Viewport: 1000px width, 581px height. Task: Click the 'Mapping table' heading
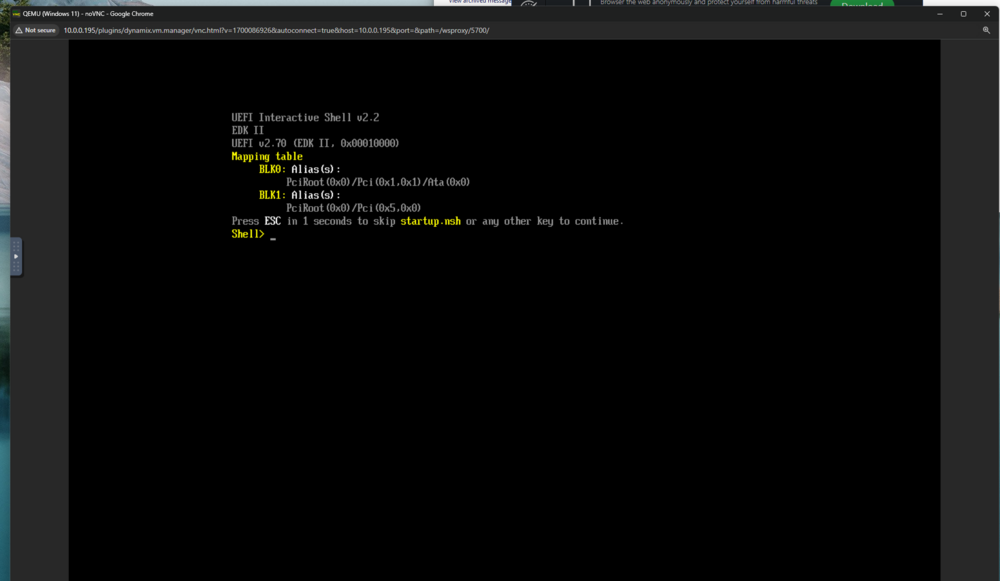pos(267,156)
